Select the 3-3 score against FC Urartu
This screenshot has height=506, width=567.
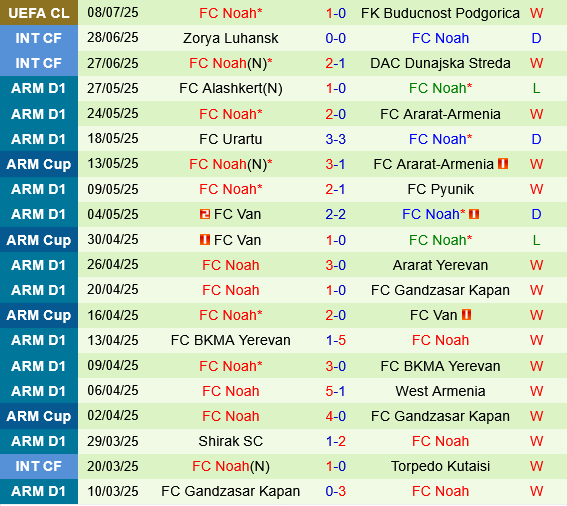tap(336, 139)
